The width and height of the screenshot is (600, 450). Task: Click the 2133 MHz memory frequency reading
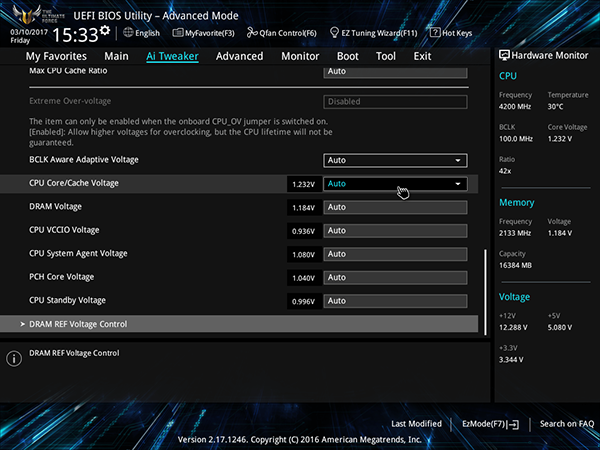click(515, 233)
